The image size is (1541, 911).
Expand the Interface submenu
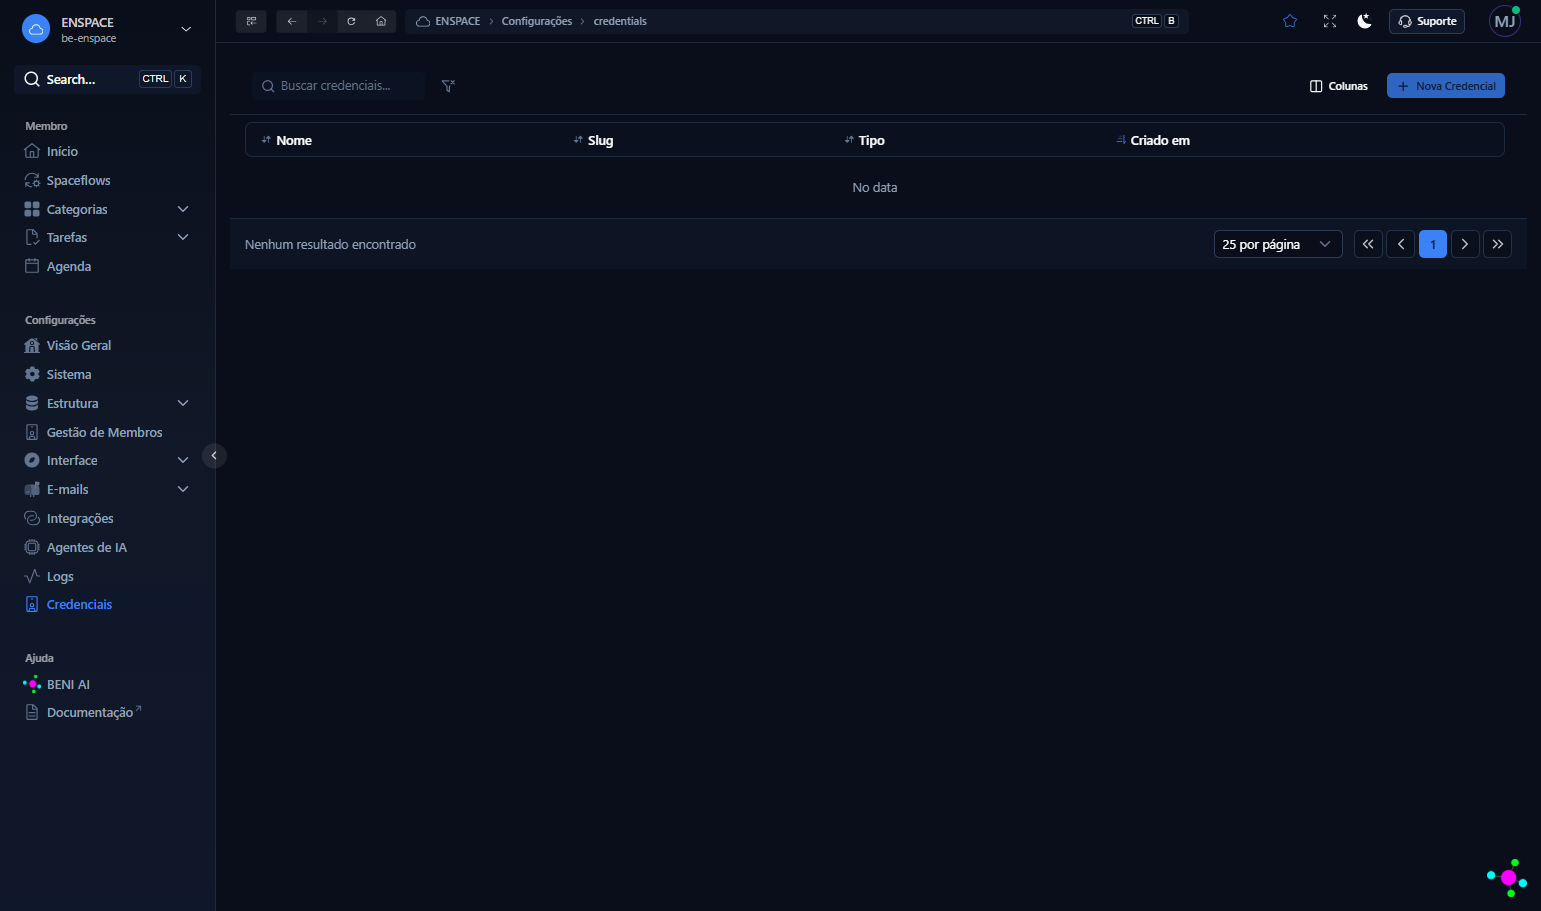click(x=183, y=460)
